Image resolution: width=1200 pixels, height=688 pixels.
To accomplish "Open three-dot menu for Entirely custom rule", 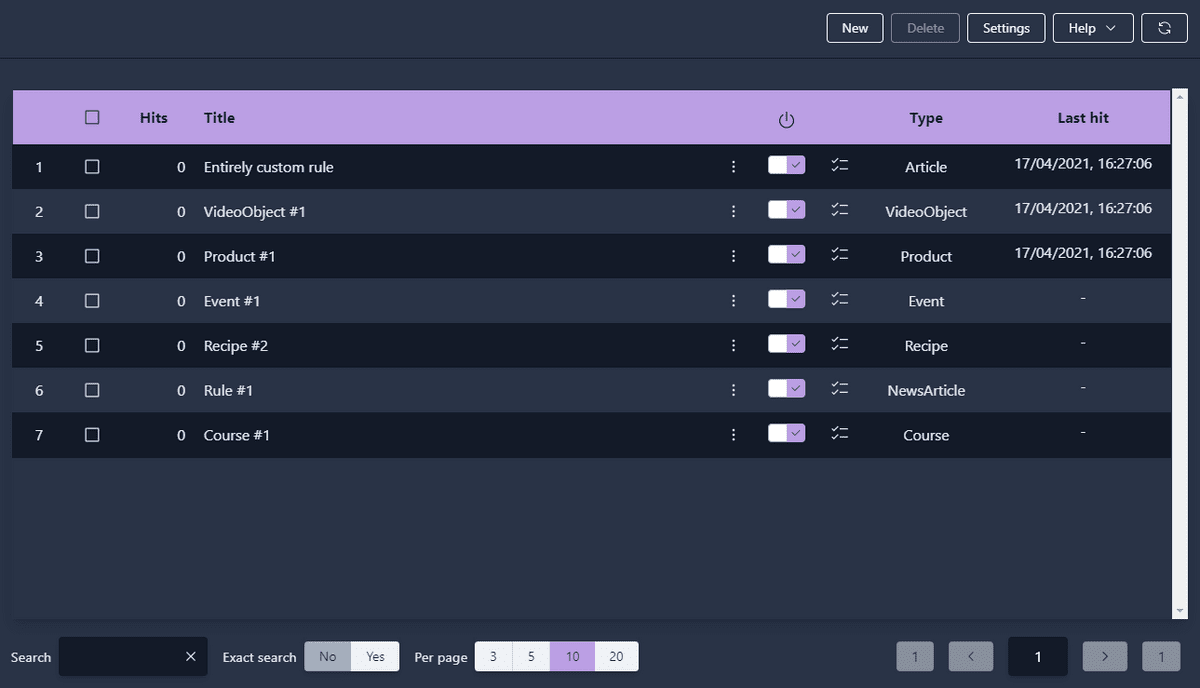I will [x=734, y=167].
